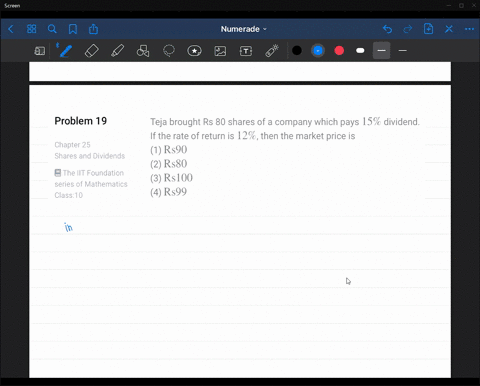The height and width of the screenshot is (386, 480).
Task: Click answer option (4) Rs99
Action: pyautogui.click(x=169, y=192)
